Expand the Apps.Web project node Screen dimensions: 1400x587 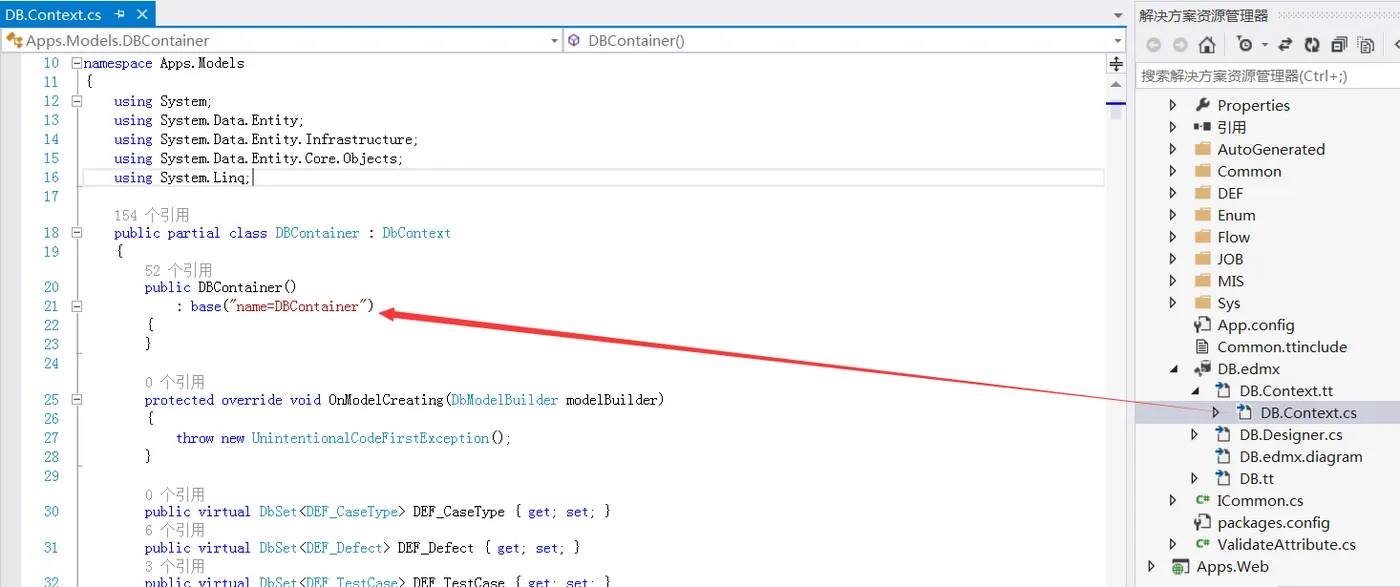tap(1152, 567)
